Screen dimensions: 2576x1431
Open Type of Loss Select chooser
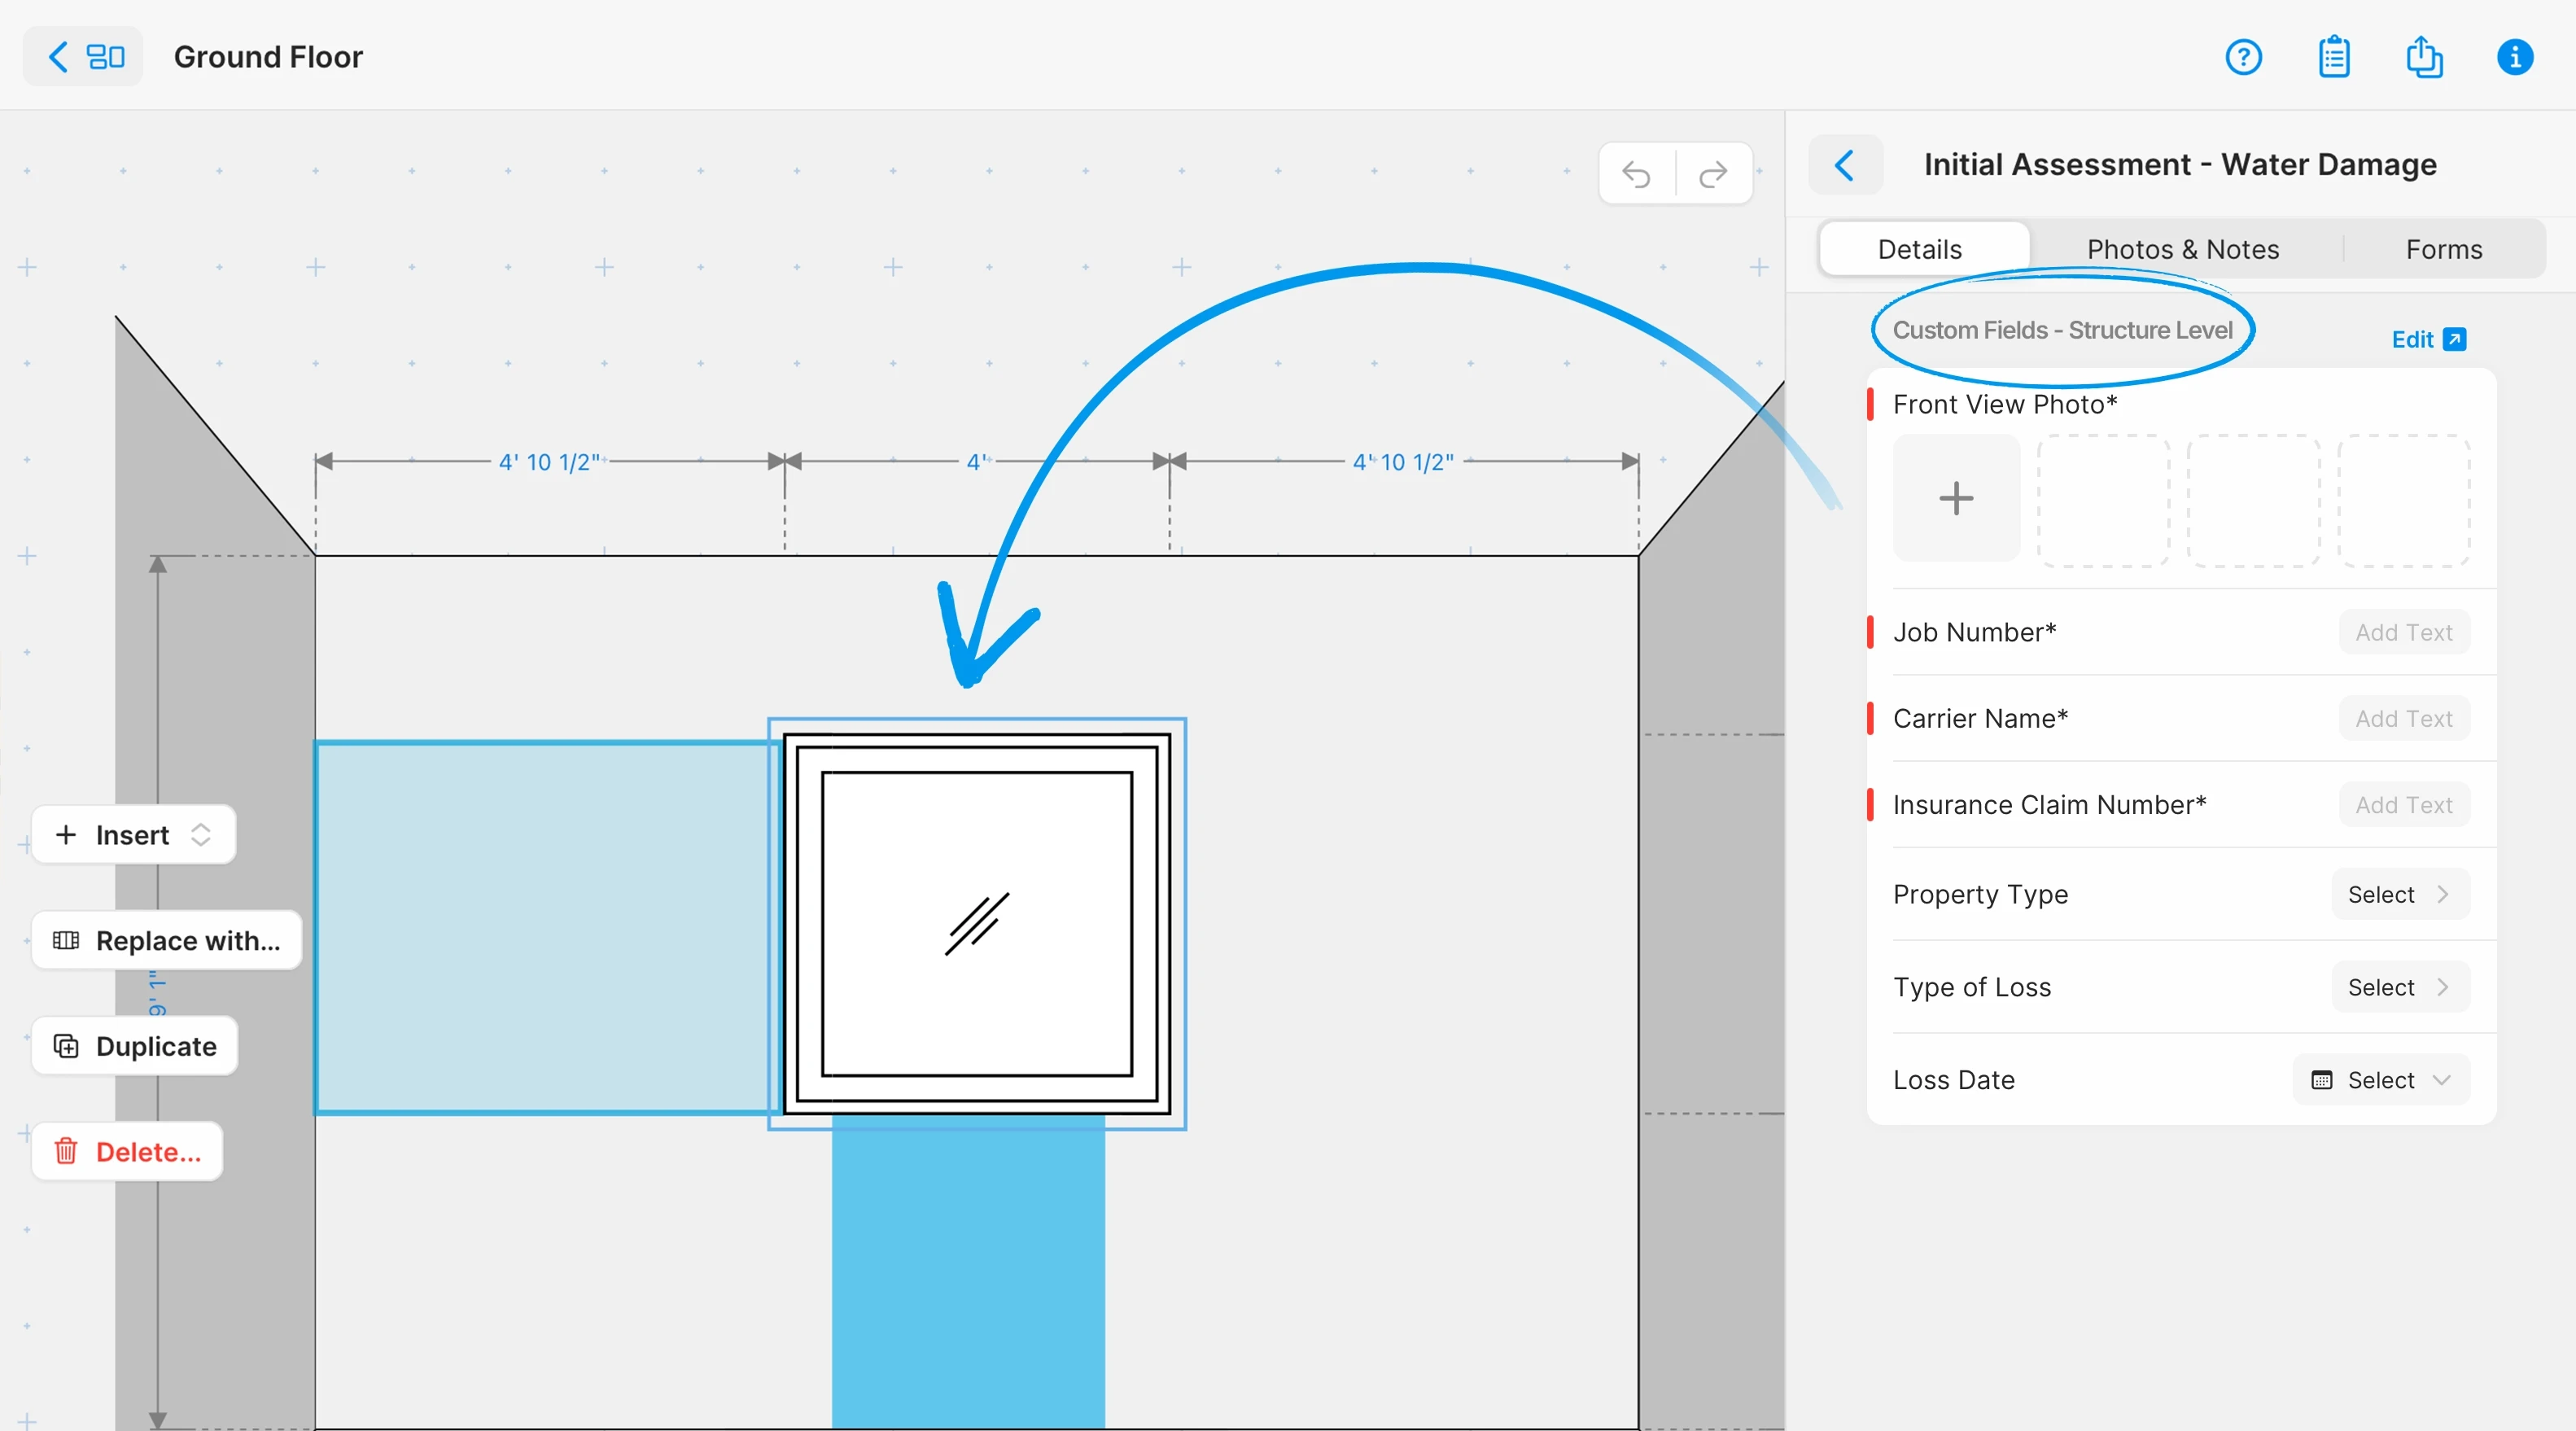point(2399,987)
